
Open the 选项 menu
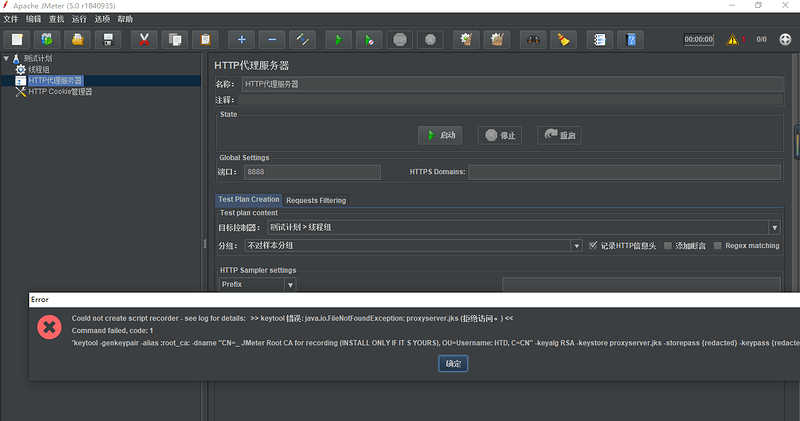pos(102,19)
